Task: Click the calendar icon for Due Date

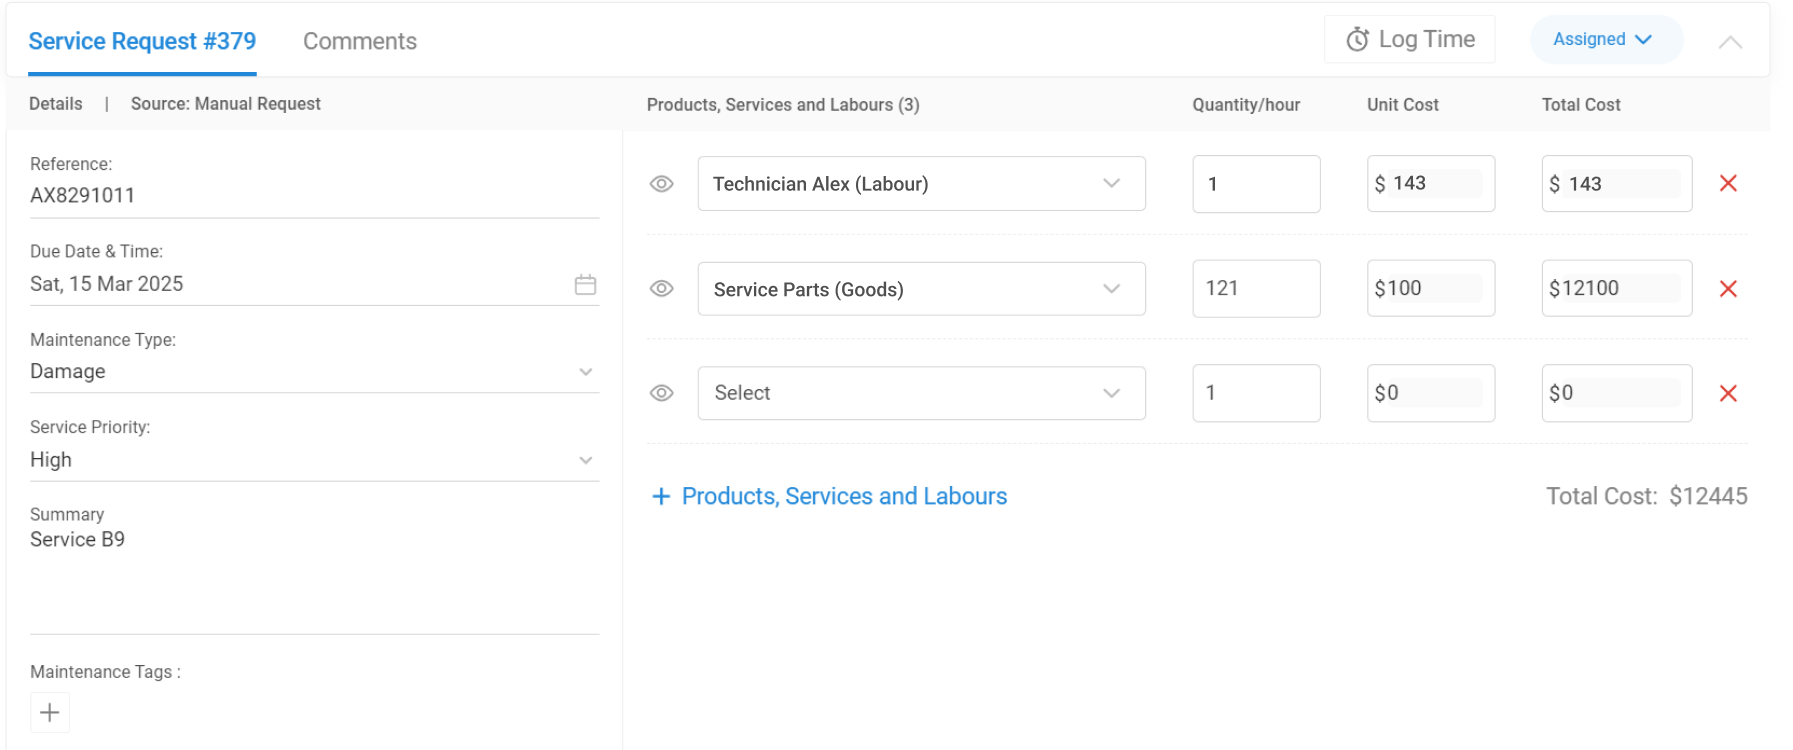Action: click(585, 285)
